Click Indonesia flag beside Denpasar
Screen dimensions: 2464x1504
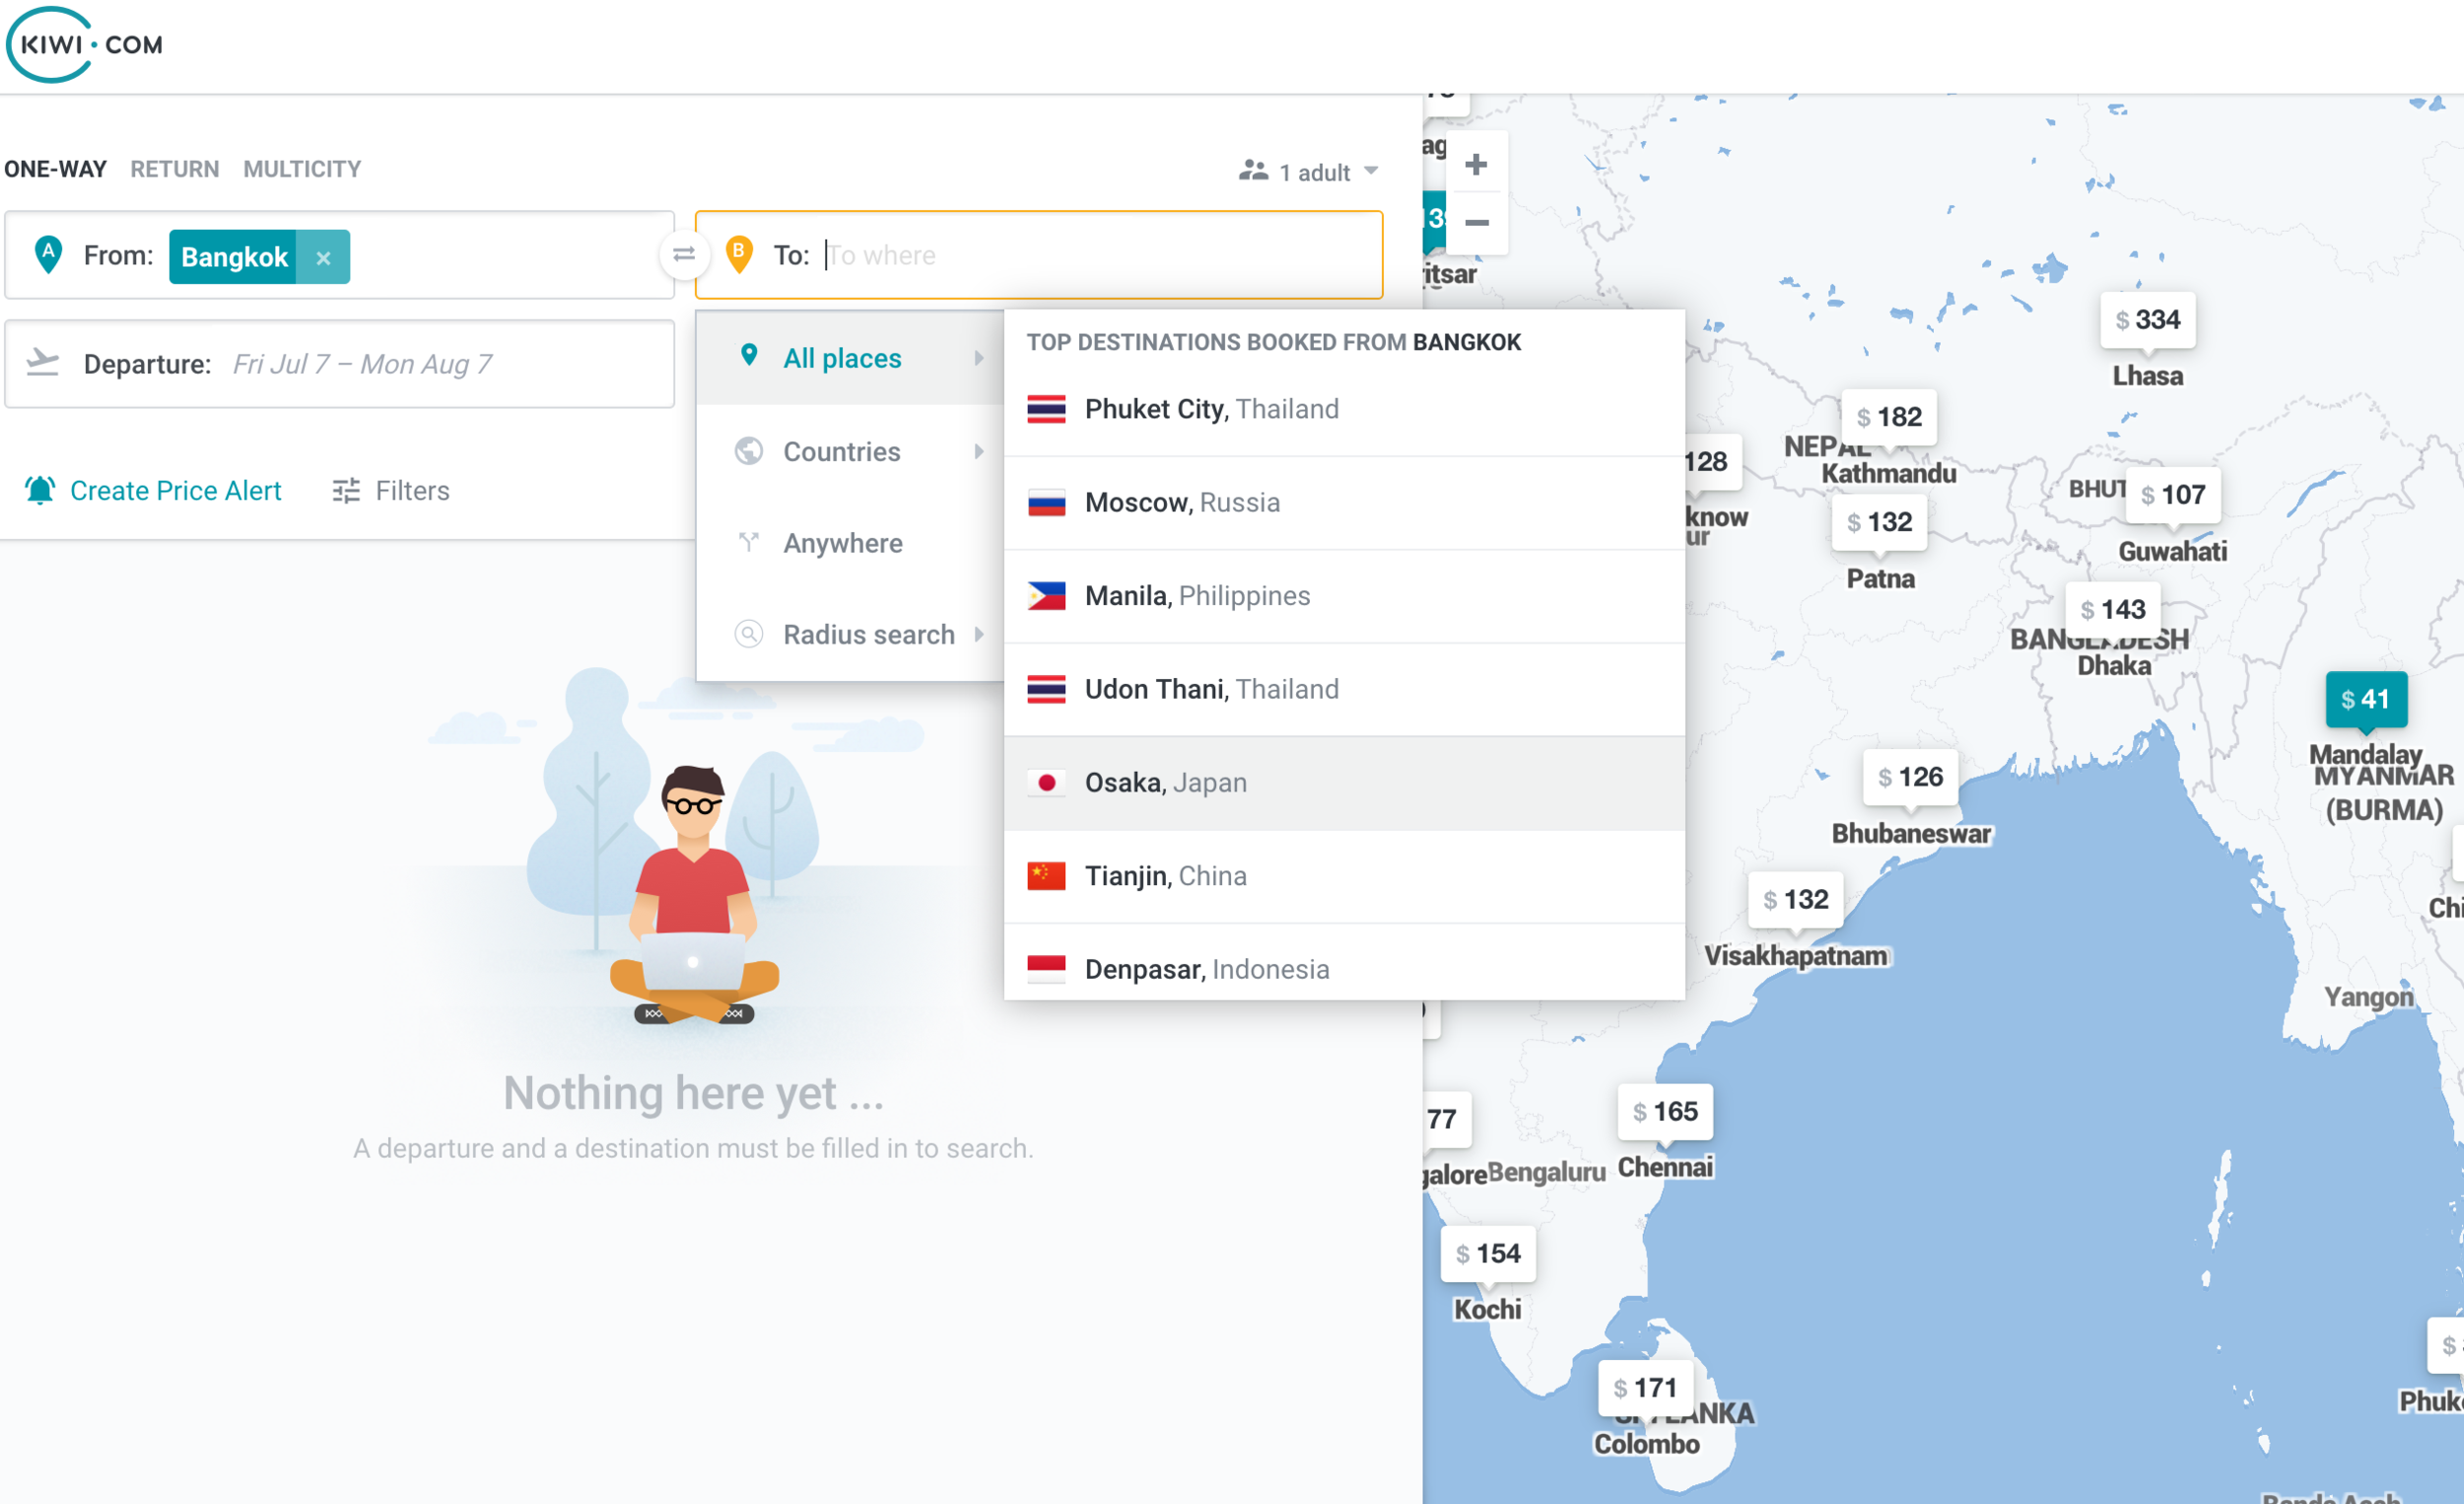1046,969
